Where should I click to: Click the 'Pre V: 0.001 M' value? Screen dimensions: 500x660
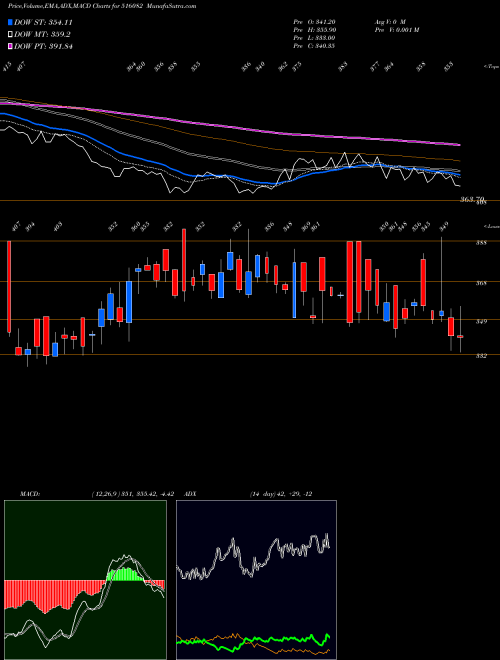[396, 30]
